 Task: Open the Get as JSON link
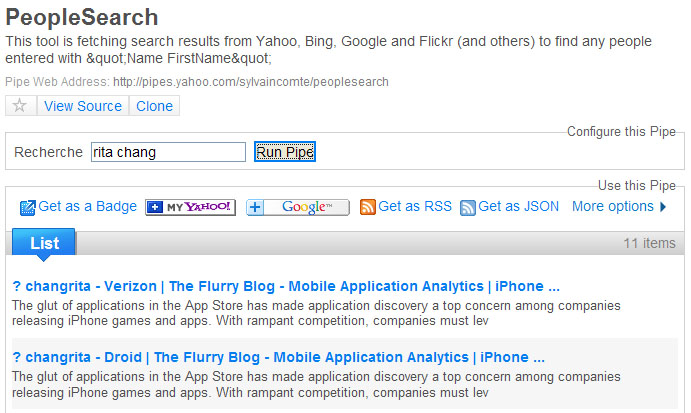518,206
